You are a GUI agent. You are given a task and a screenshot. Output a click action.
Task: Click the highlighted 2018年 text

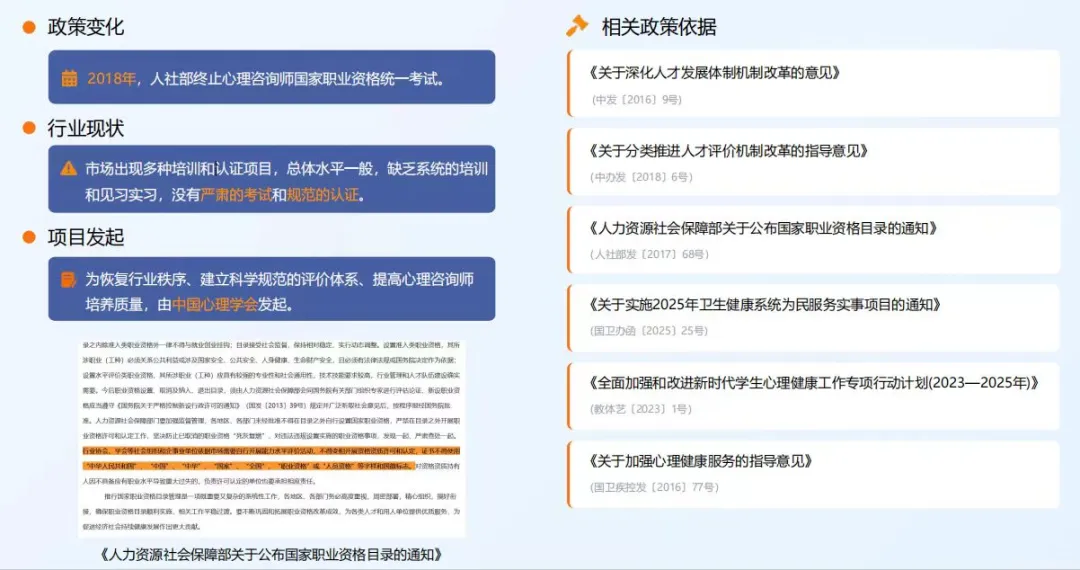click(112, 78)
